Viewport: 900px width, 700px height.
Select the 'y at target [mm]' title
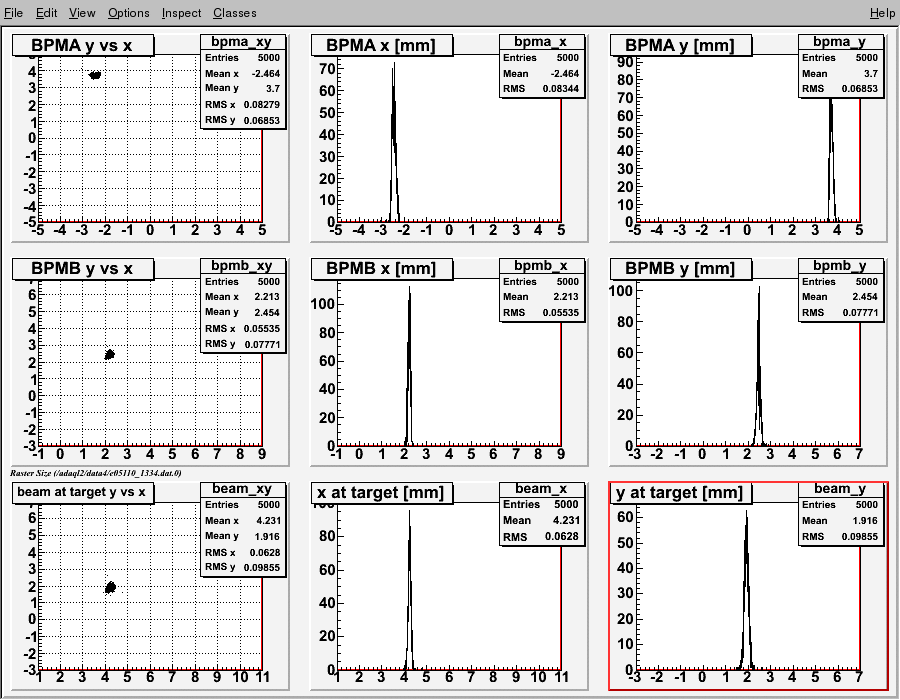click(x=681, y=492)
